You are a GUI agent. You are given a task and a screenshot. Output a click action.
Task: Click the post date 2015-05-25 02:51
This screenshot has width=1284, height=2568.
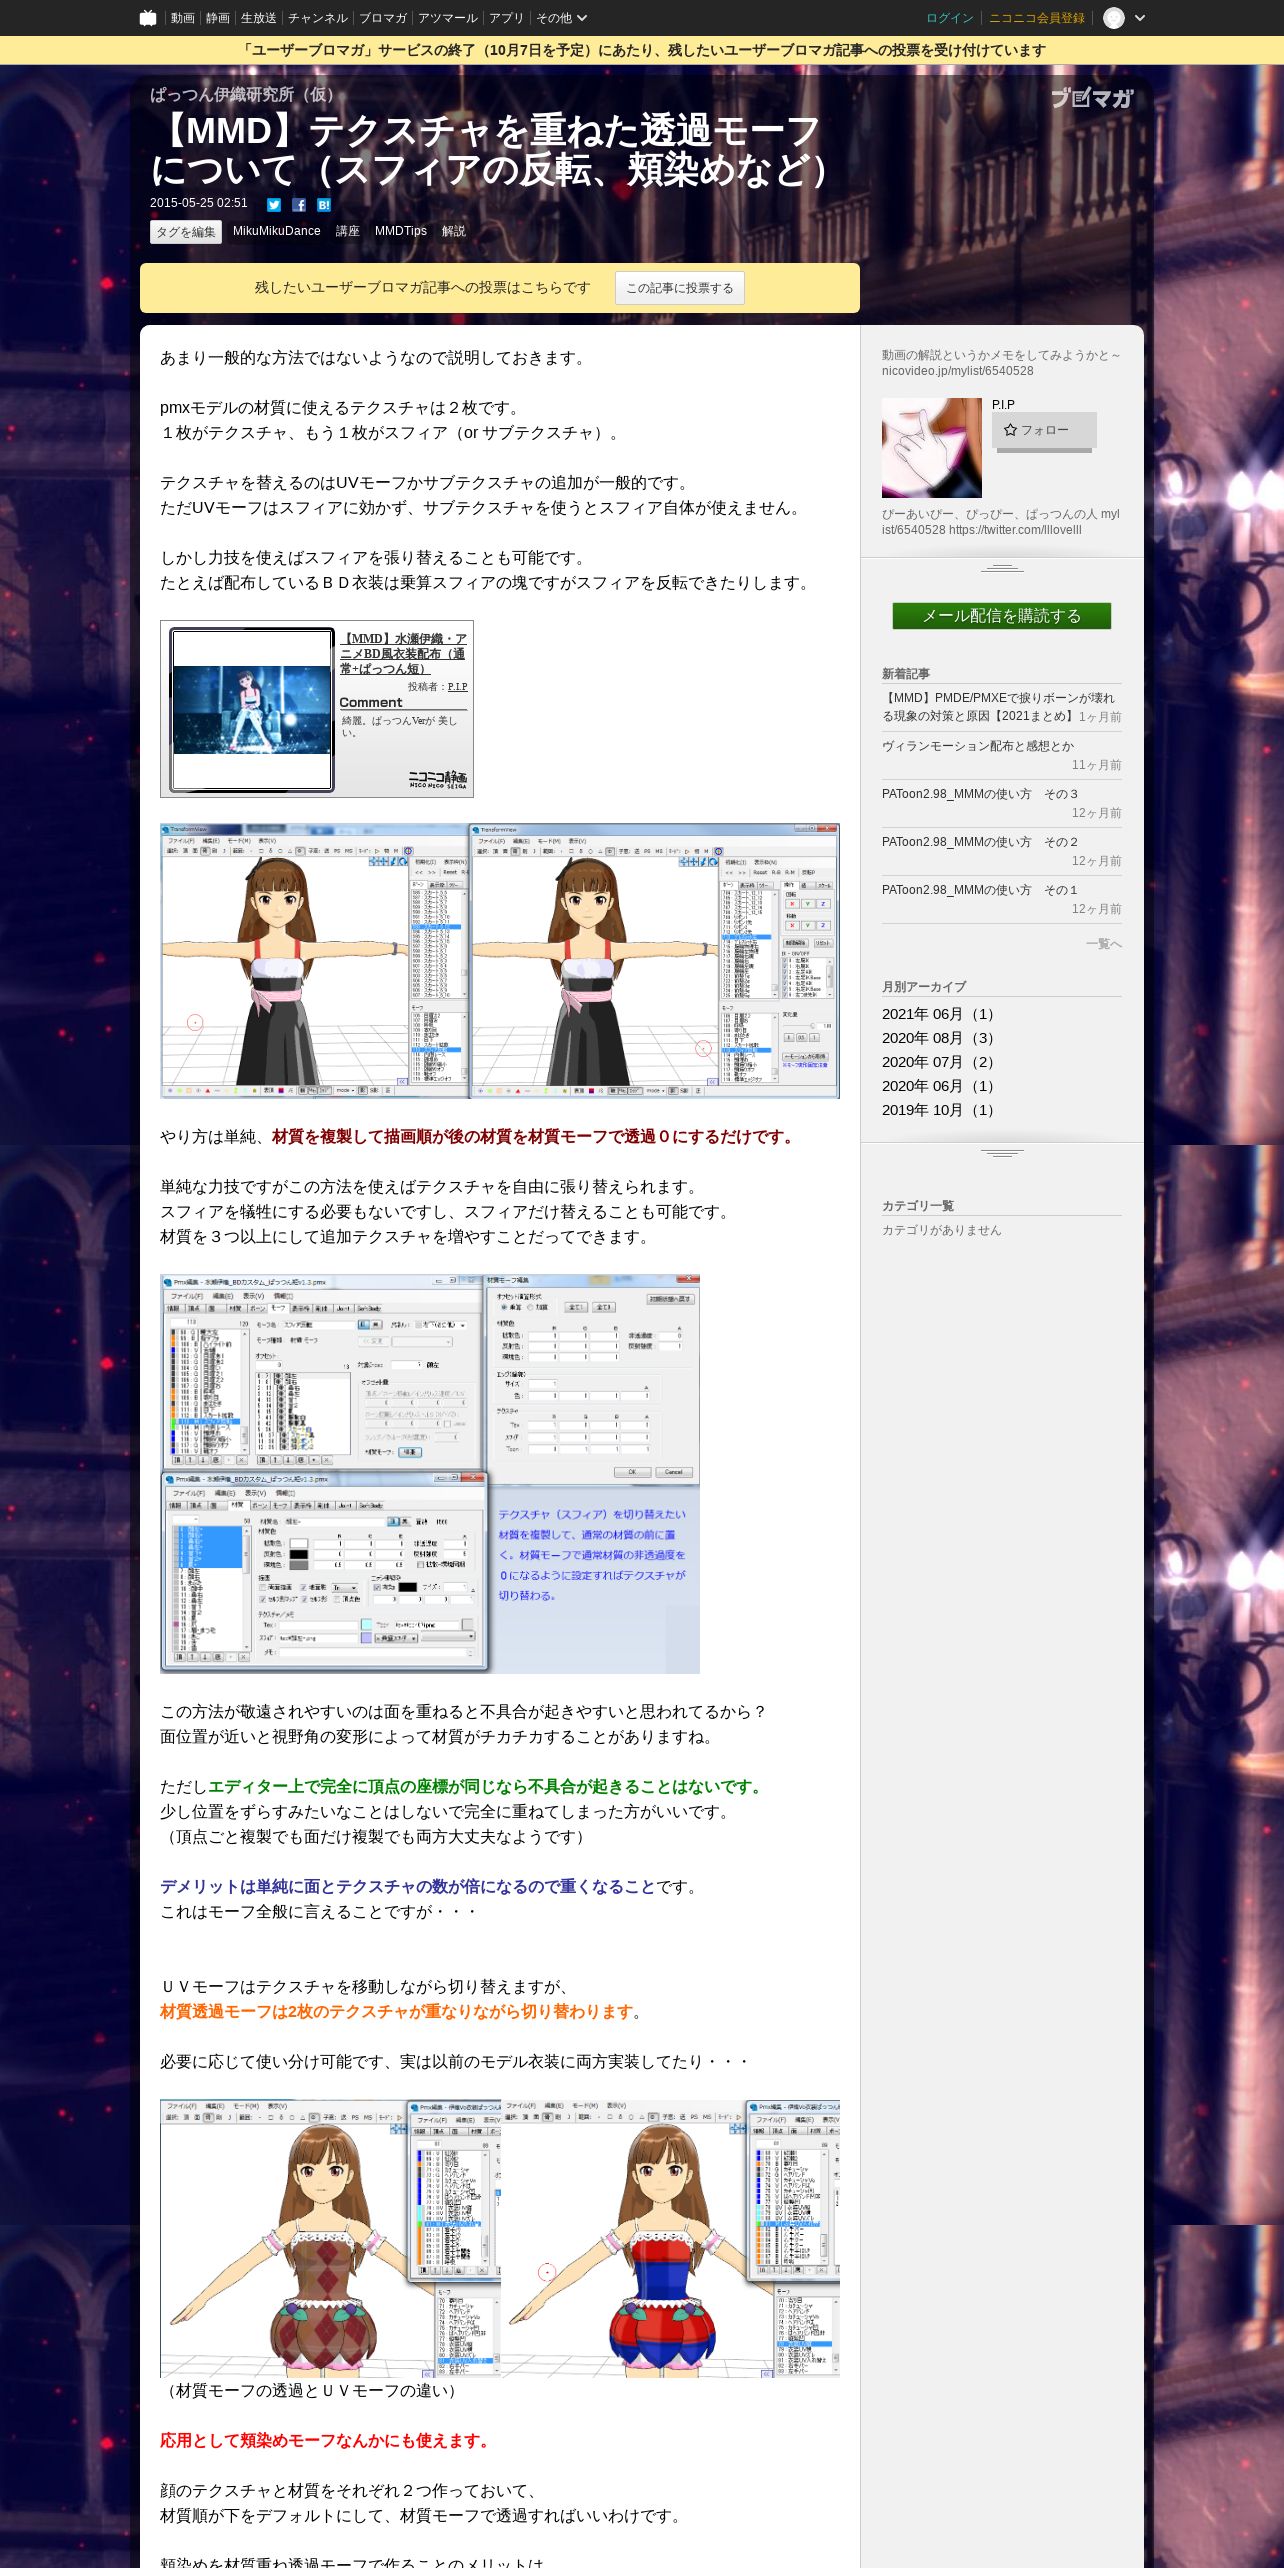199,203
